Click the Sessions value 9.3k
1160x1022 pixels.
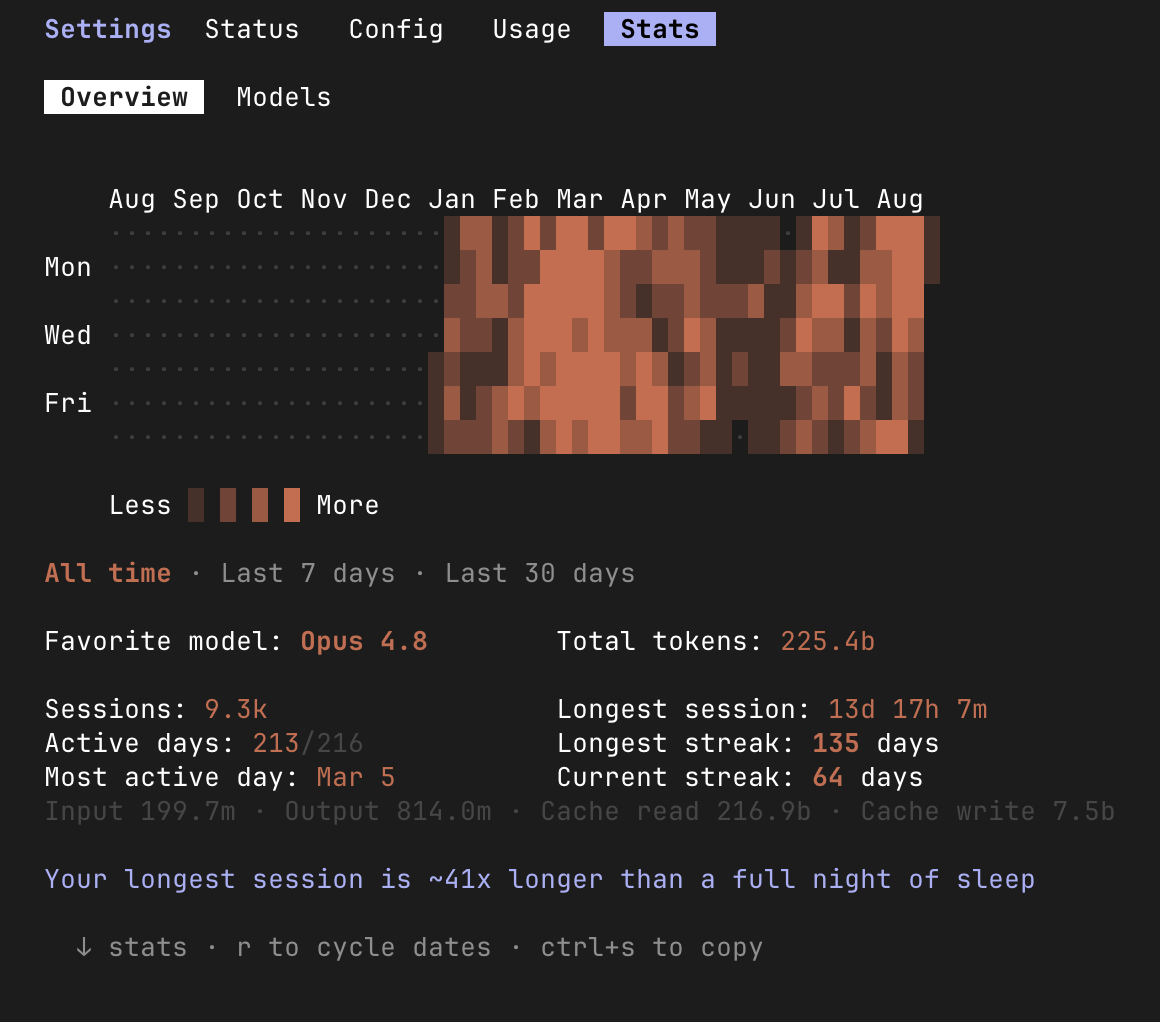[236, 709]
